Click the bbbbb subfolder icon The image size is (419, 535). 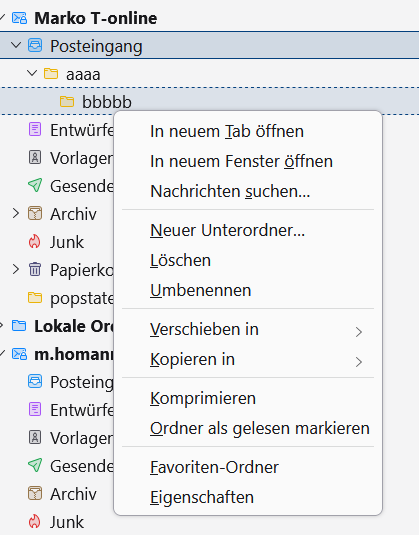(x=67, y=101)
